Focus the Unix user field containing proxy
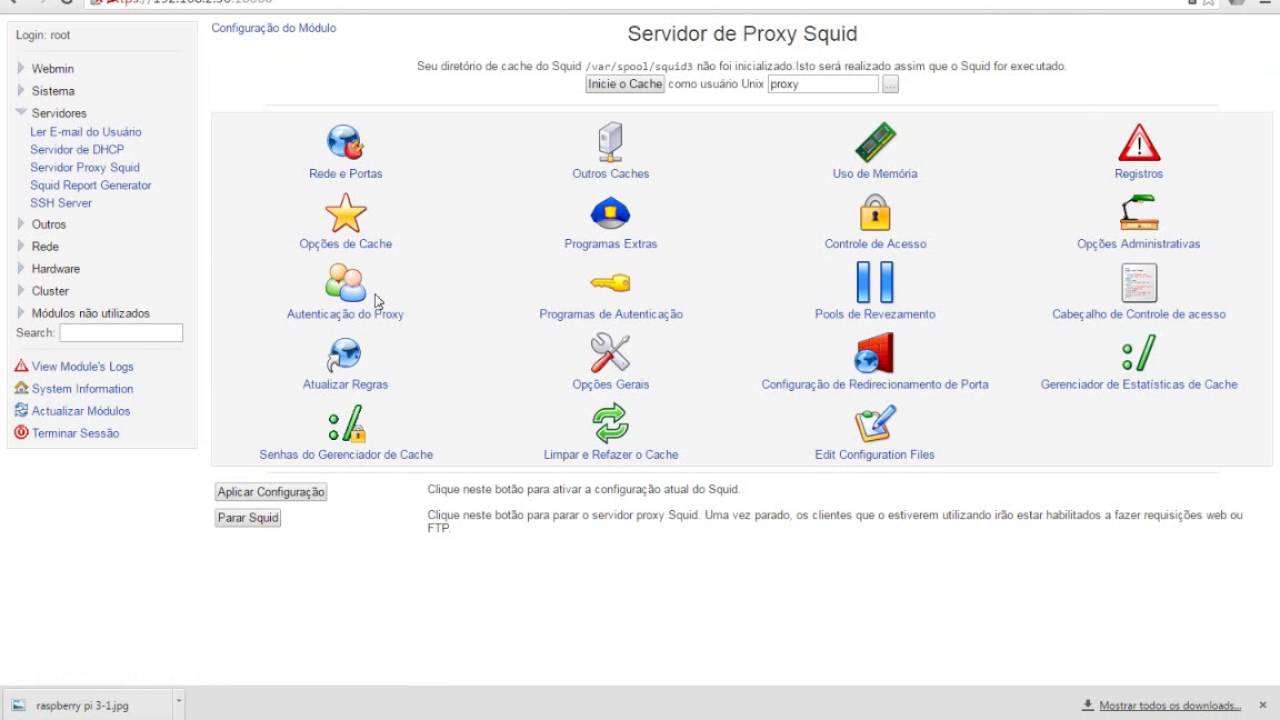 point(823,84)
